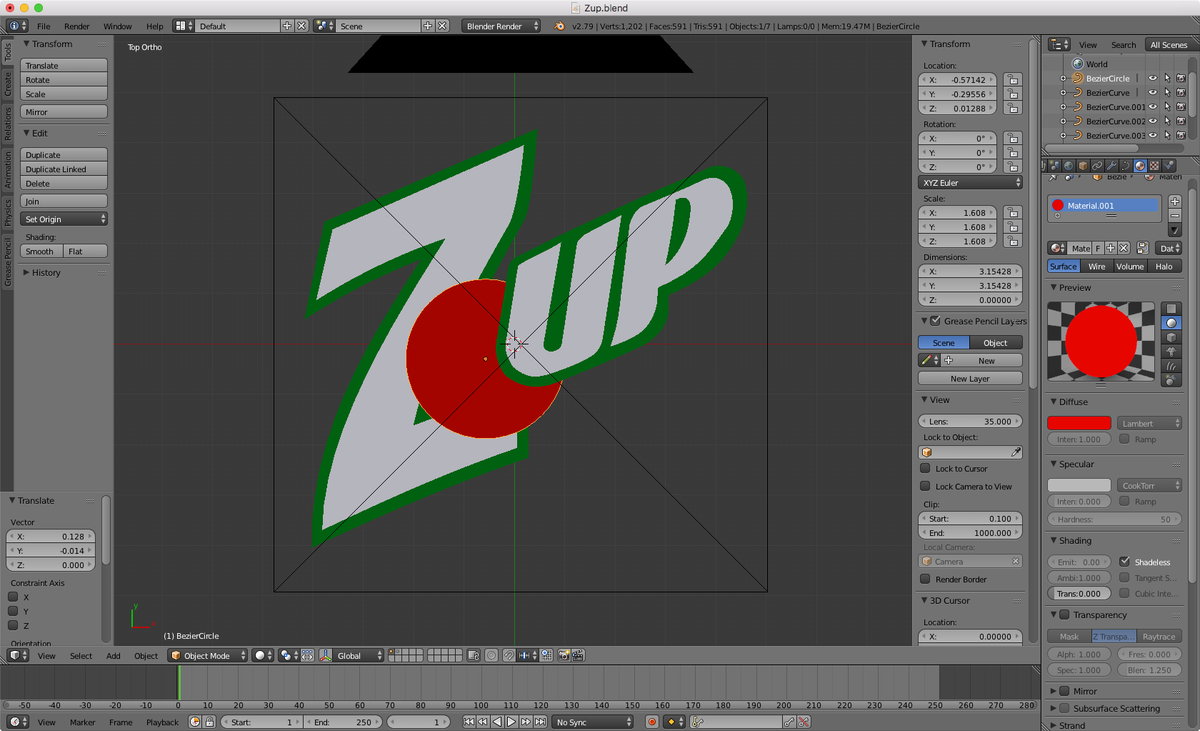The image size is (1200, 731).
Task: Toggle BezierCurve.001 selectability arrow icon
Action: click(1167, 107)
